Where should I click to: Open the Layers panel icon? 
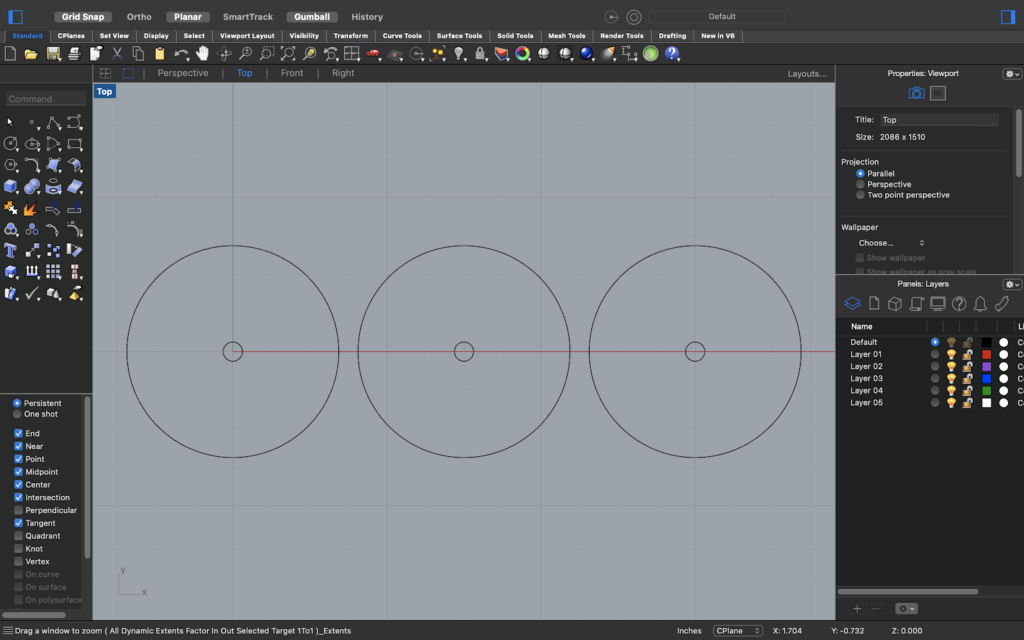click(852, 304)
